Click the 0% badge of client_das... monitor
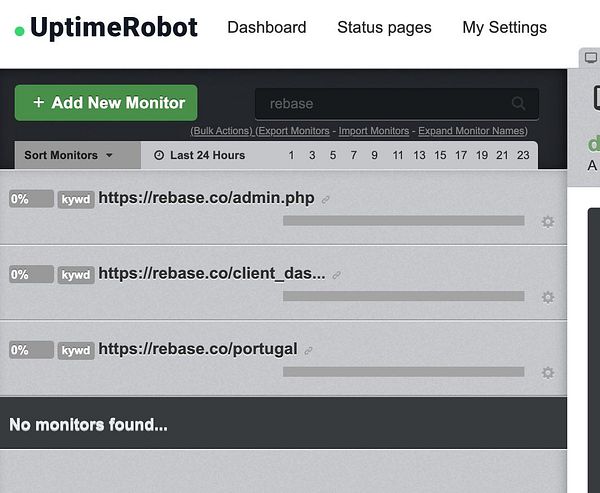Image resolution: width=600 pixels, height=493 pixels. click(31, 274)
